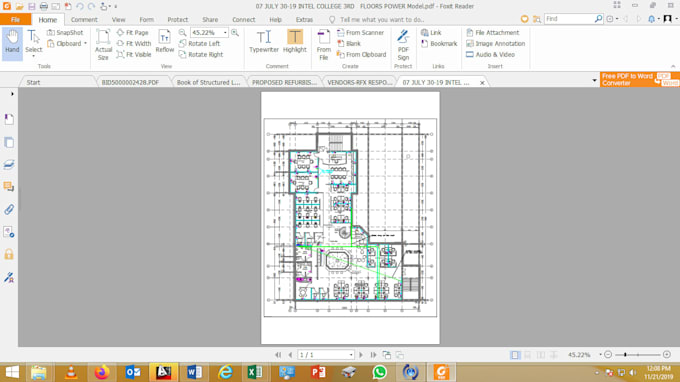Open the page number dropdown
Screen dimensions: 680x382
(350, 355)
